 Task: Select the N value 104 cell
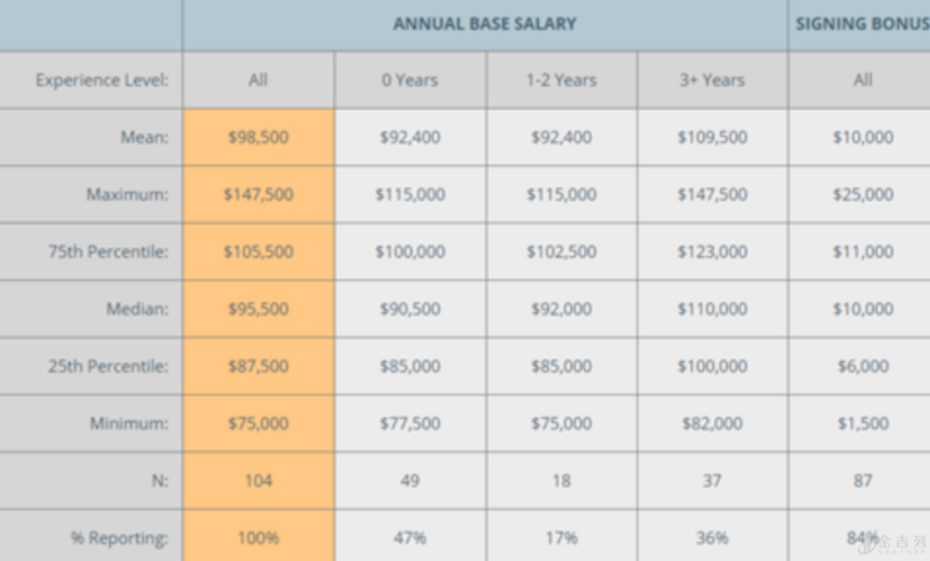pos(258,481)
